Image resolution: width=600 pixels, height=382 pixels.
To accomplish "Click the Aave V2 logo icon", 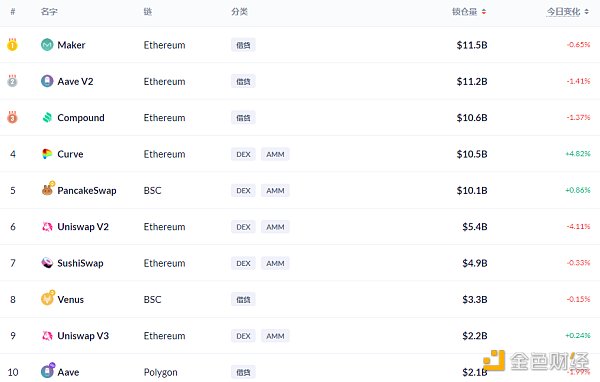I will (x=47, y=81).
